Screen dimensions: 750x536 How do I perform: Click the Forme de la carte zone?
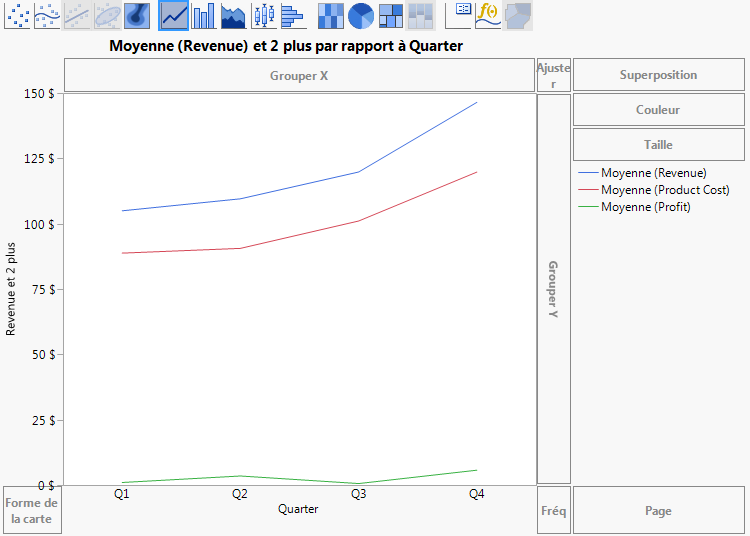coord(32,510)
